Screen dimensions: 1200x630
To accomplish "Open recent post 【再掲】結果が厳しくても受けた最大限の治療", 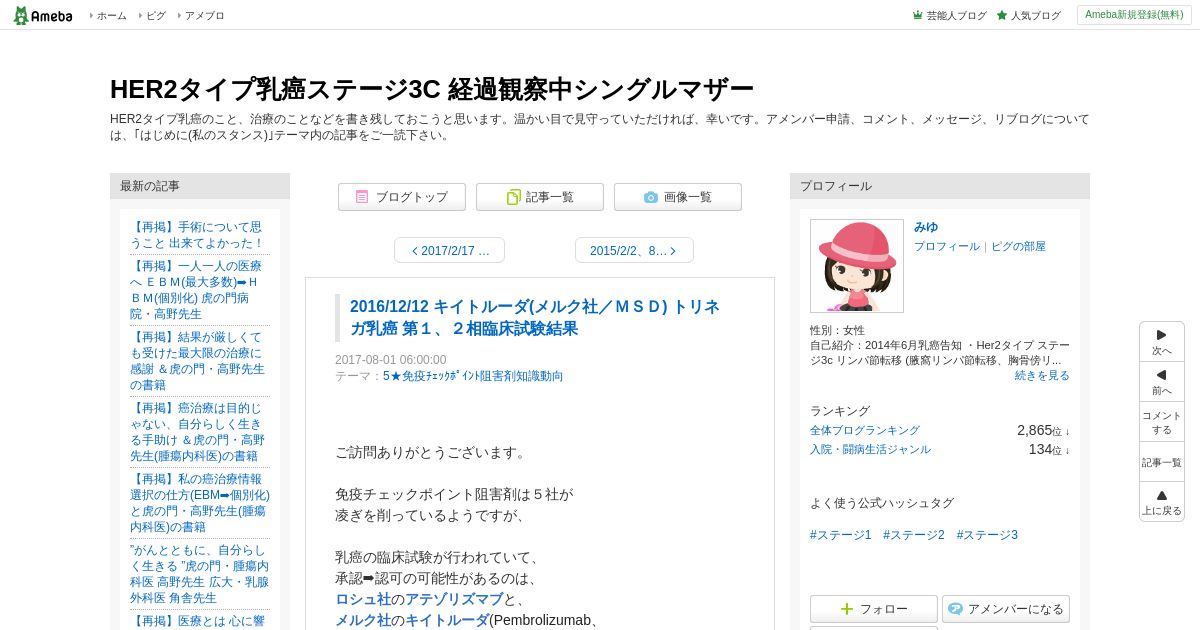I will pos(198,361).
